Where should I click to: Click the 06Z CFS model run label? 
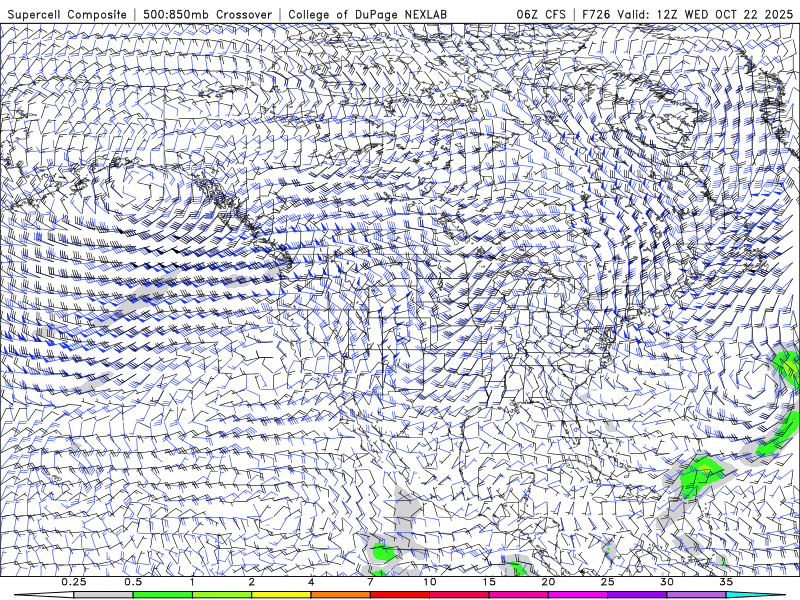click(541, 14)
